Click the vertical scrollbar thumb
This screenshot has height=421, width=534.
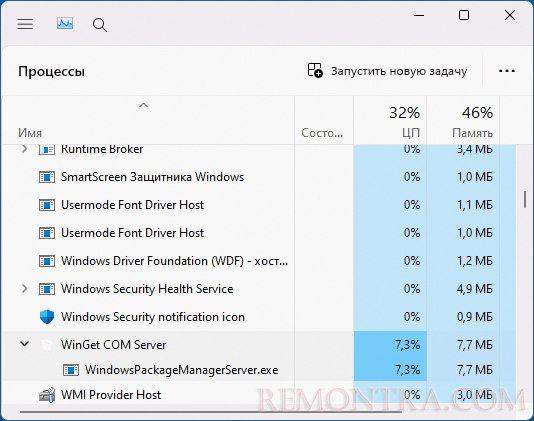[525, 200]
